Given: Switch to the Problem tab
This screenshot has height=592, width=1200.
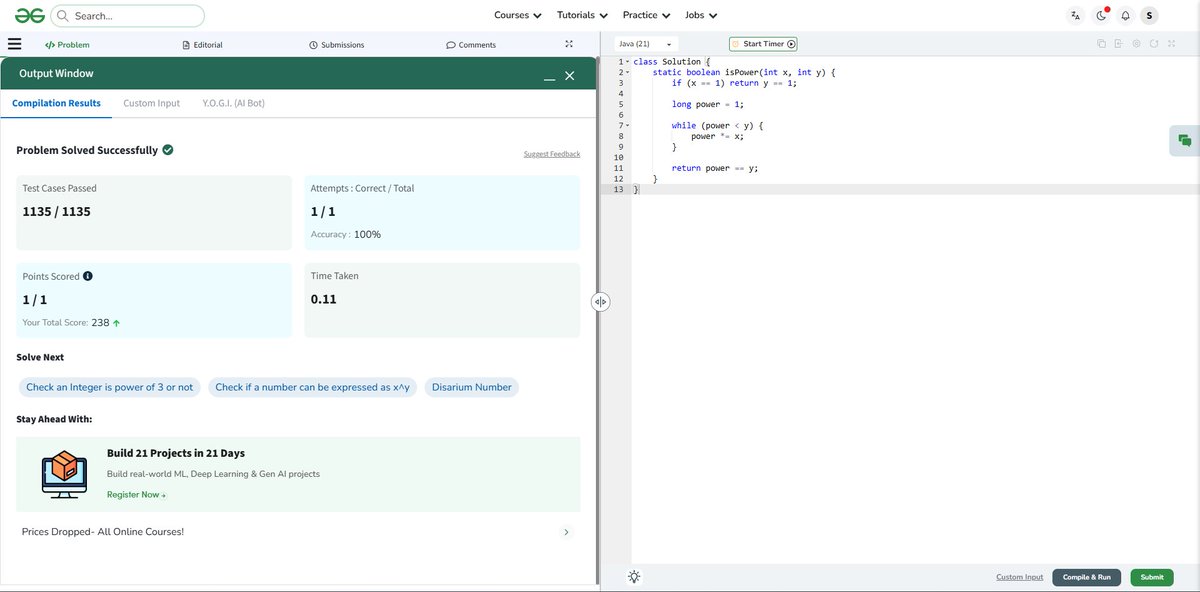Looking at the screenshot, I should (x=67, y=45).
